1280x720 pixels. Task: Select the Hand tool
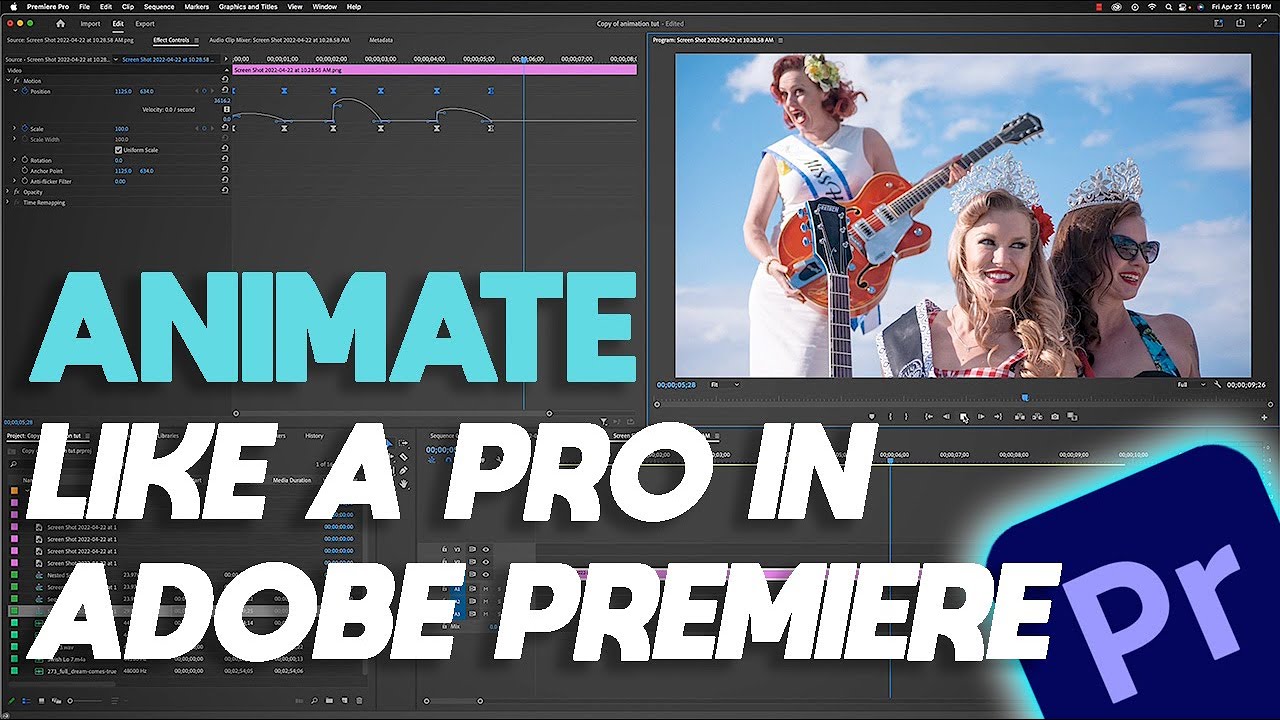[403, 484]
